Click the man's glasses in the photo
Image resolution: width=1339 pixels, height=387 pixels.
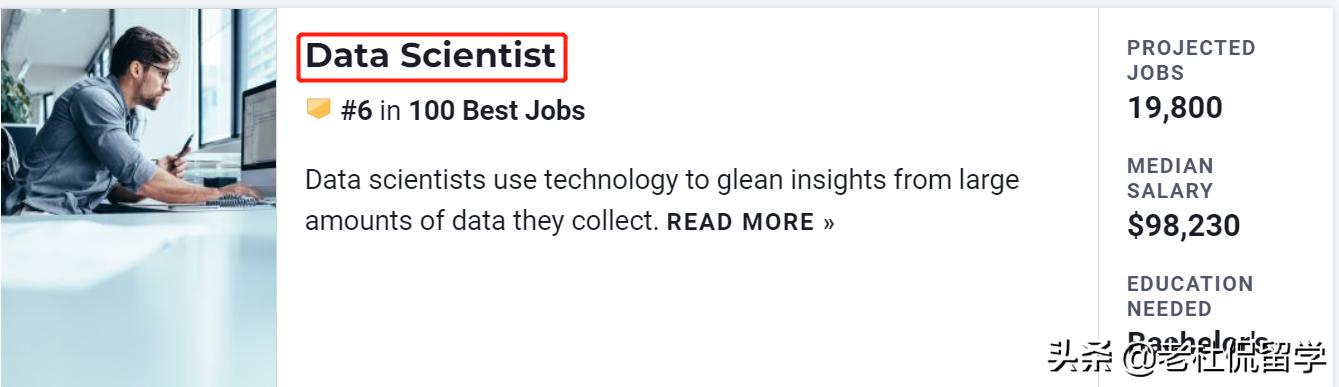[x=156, y=71]
